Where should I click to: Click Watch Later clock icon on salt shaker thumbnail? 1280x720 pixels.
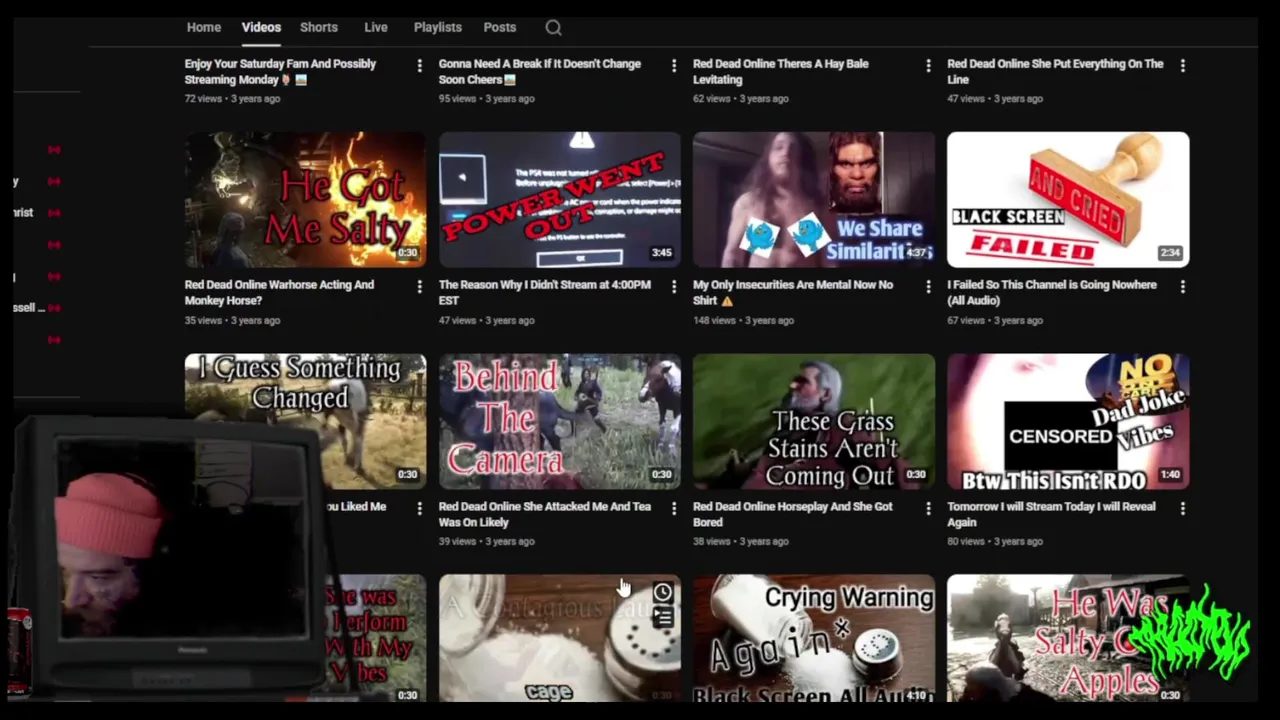pos(662,593)
